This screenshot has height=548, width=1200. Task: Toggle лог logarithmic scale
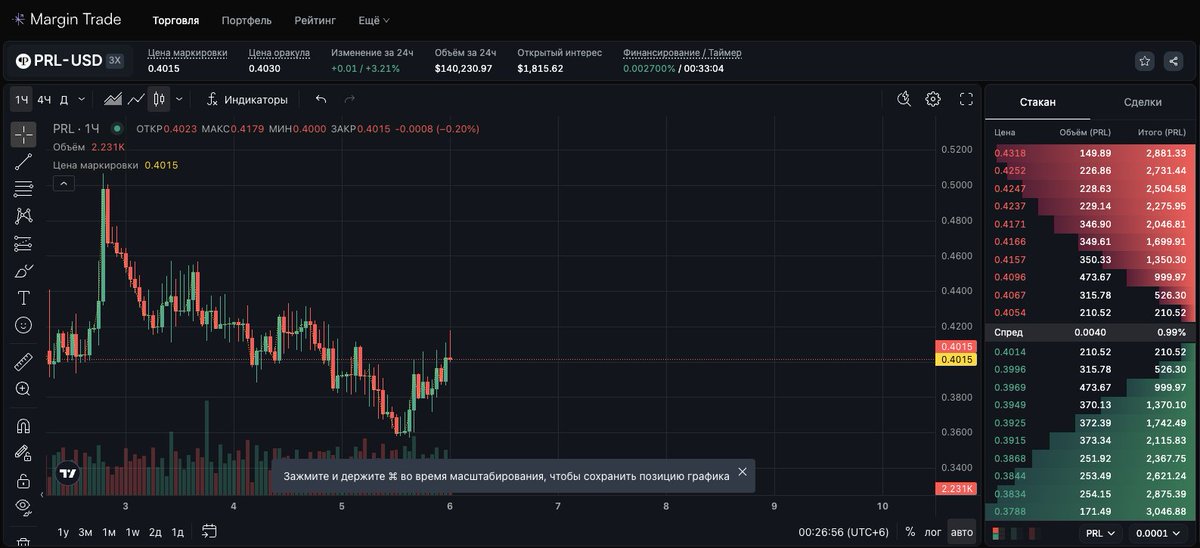[932, 532]
